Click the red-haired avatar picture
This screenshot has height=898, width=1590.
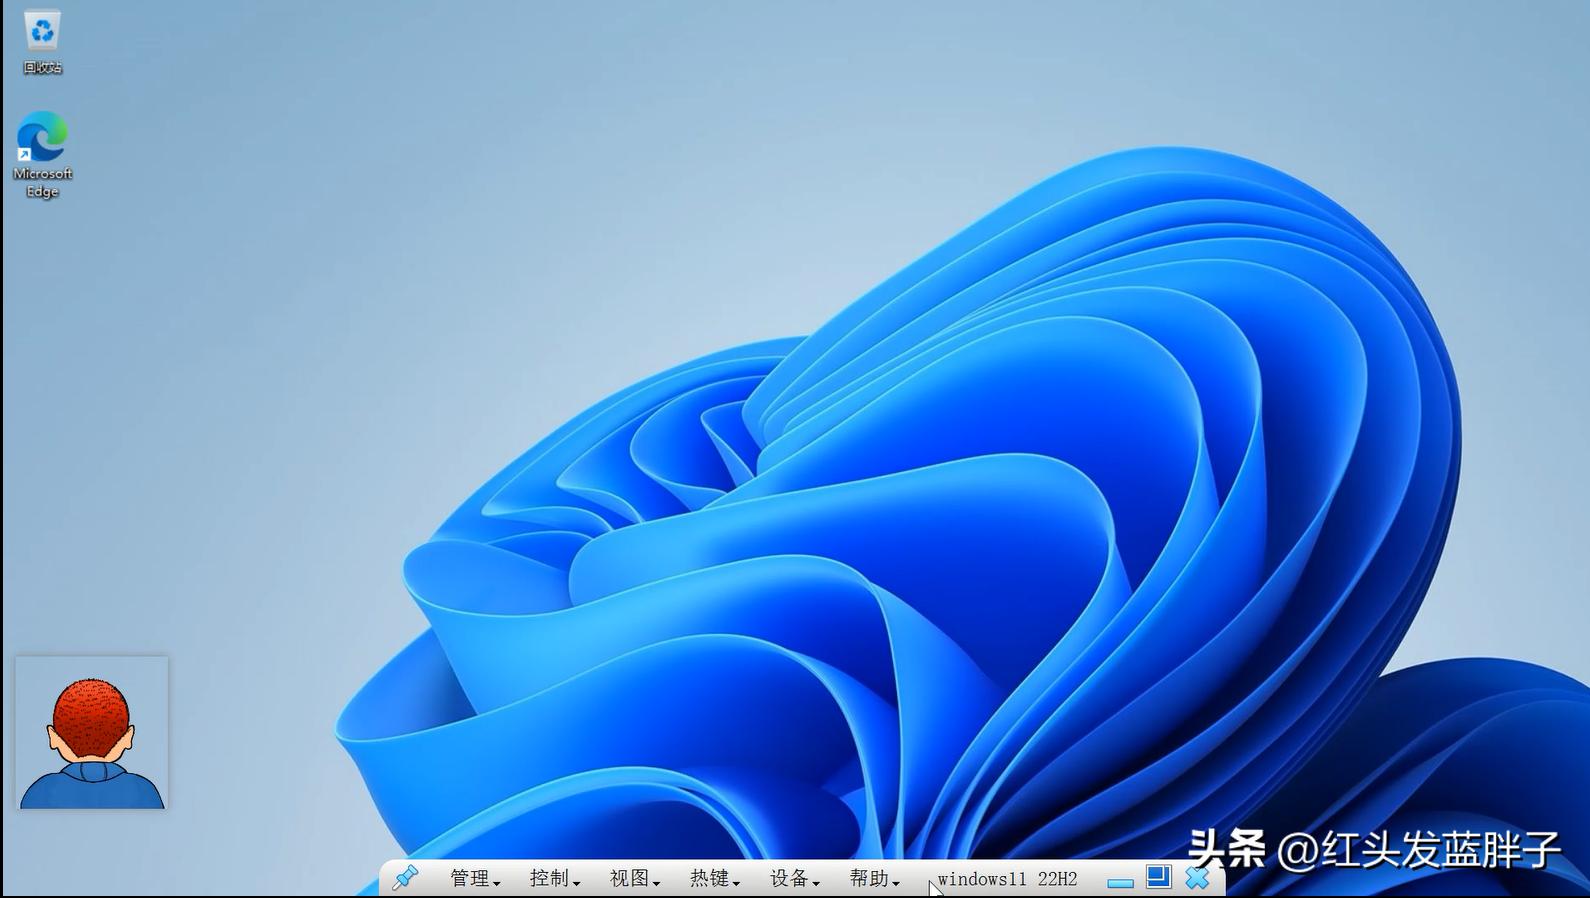[92, 733]
